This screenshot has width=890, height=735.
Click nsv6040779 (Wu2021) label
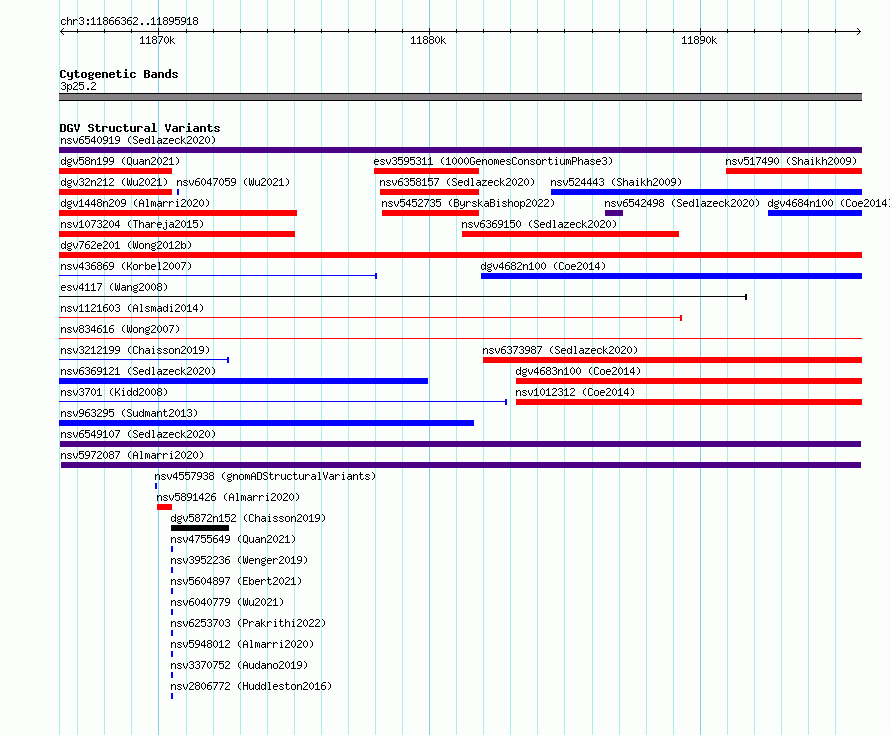coord(227,602)
